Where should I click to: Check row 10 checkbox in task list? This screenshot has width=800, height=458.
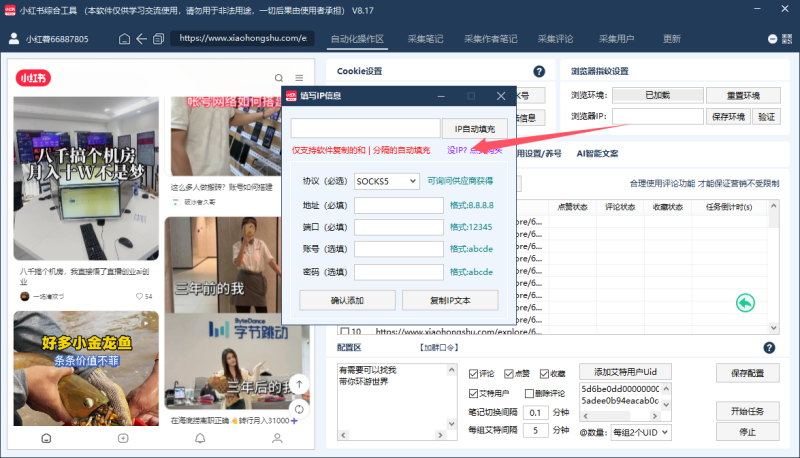pyautogui.click(x=345, y=332)
